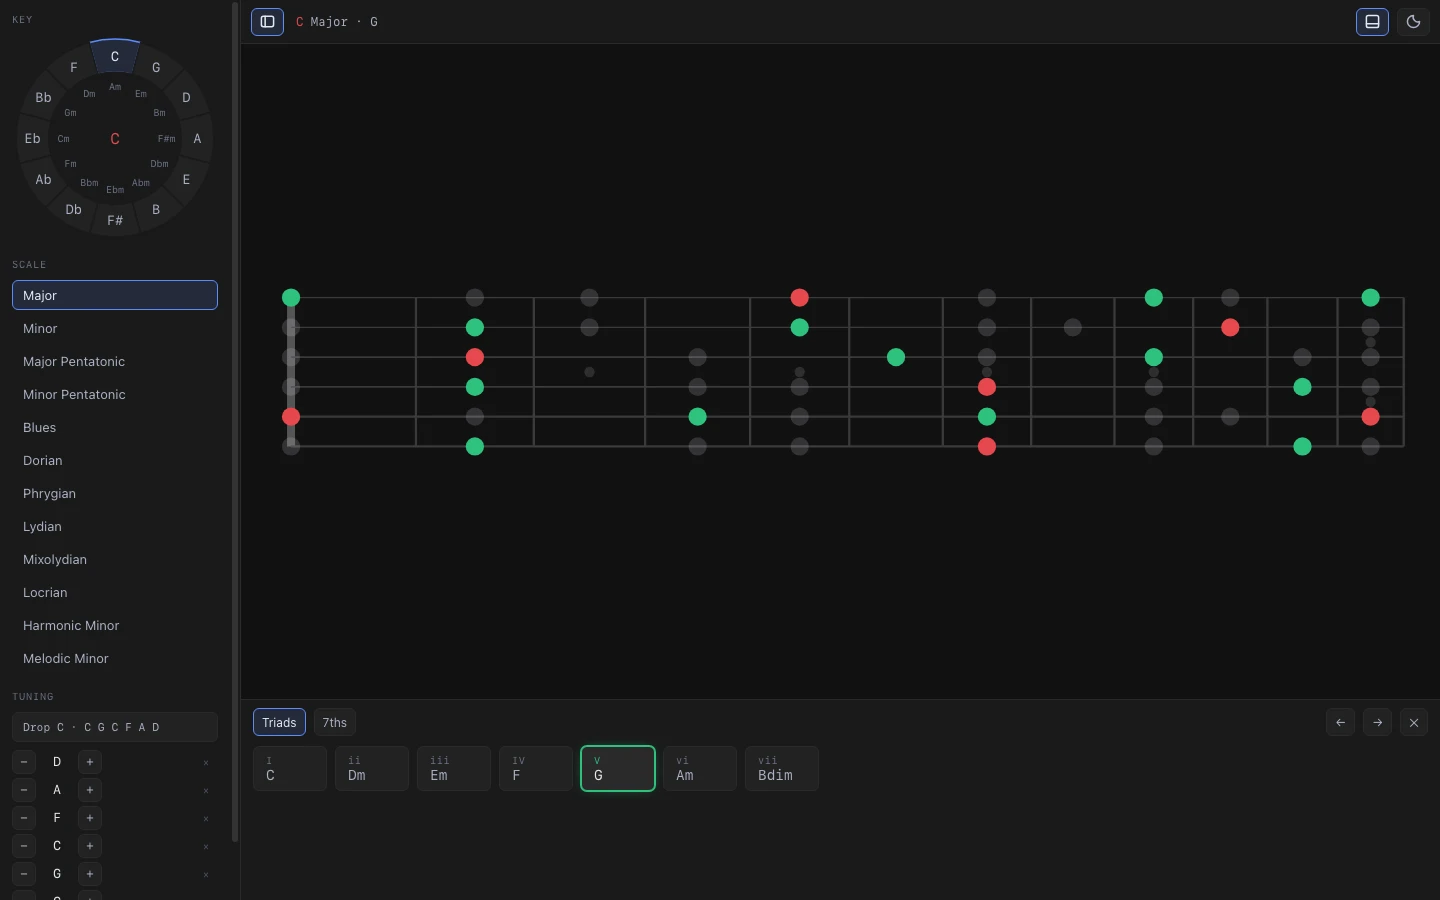The image size is (1440, 900).
Task: Pick Ebm on the inner circle
Action: 115,189
